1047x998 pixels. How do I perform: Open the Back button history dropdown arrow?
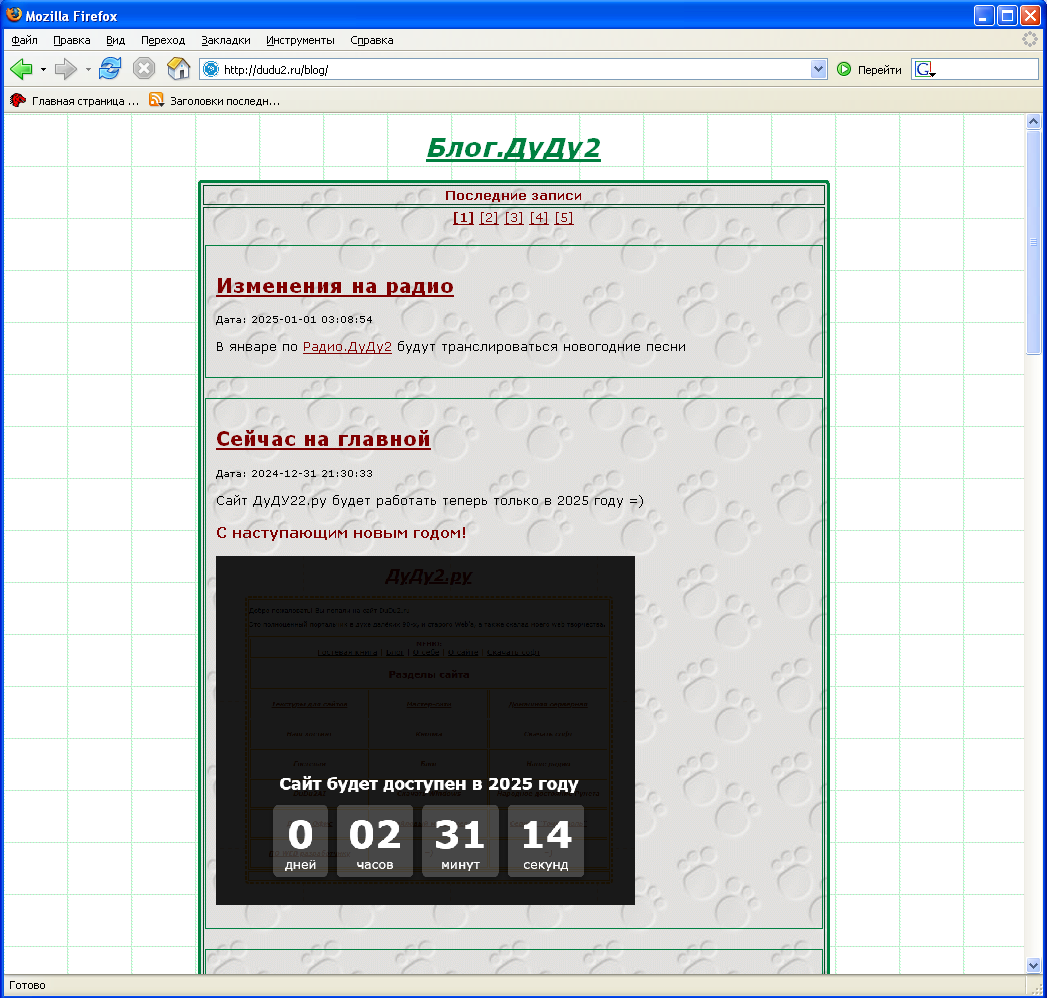(43, 70)
